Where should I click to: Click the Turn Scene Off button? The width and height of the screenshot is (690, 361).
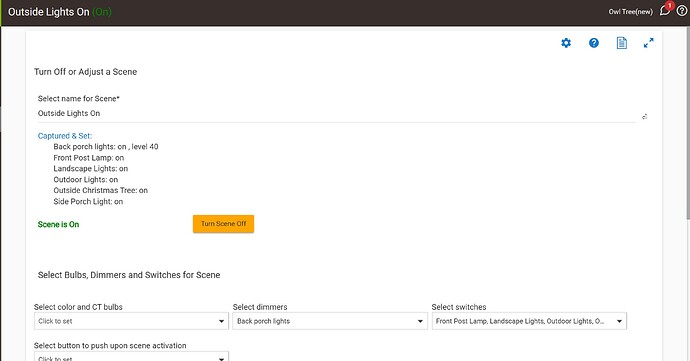click(223, 224)
